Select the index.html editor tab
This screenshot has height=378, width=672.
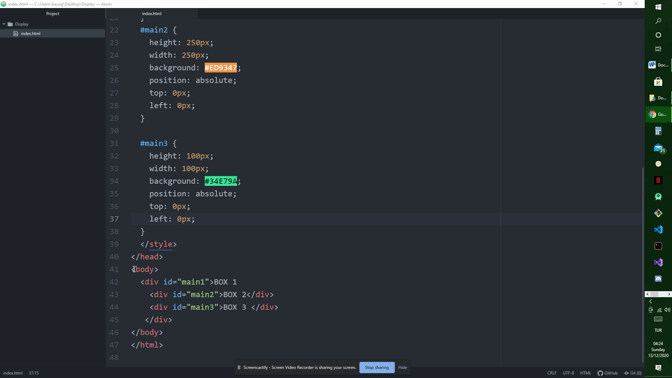point(151,13)
